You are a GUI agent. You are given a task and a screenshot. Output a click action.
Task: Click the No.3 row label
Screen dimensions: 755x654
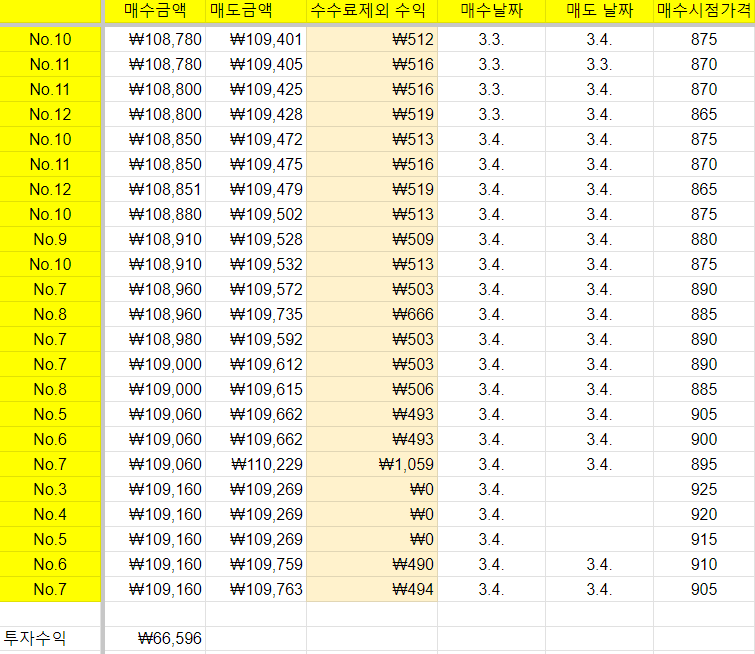pos(50,490)
